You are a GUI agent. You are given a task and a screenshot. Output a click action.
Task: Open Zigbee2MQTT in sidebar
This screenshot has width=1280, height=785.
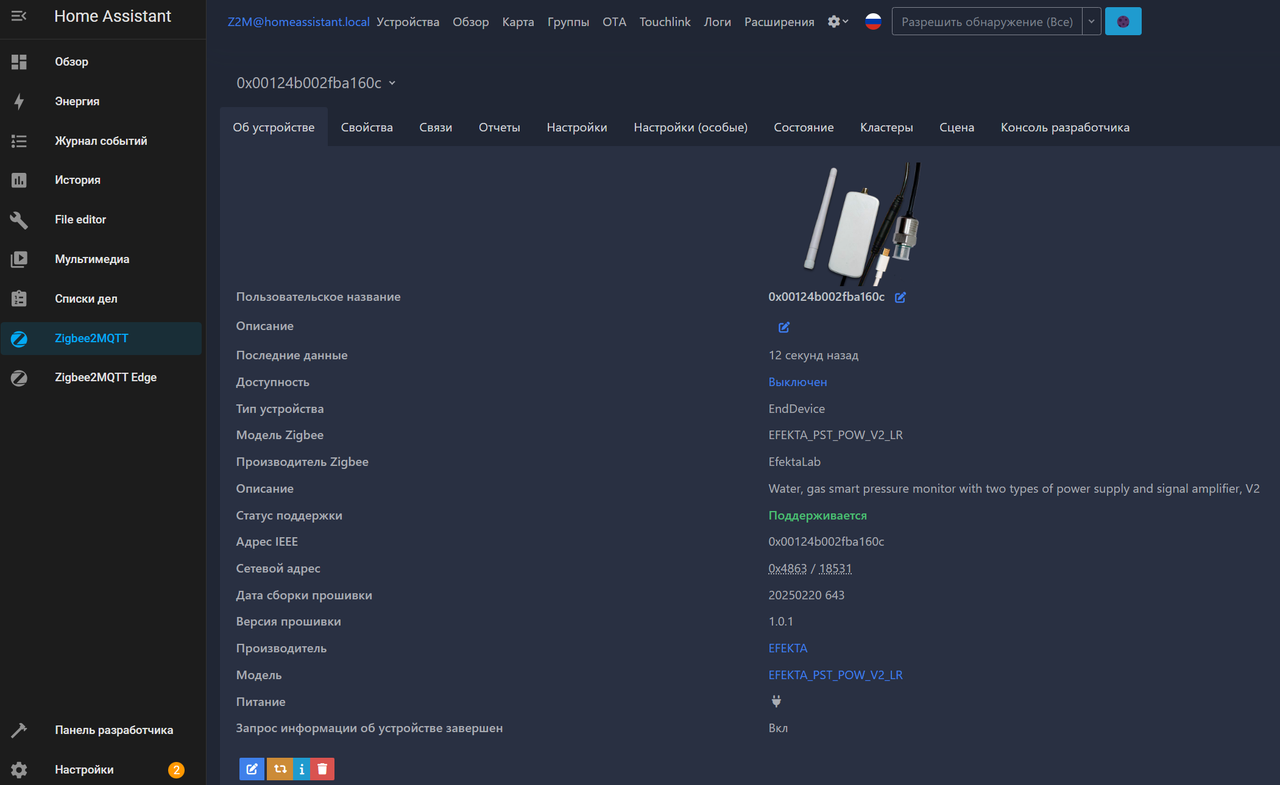pos(102,338)
